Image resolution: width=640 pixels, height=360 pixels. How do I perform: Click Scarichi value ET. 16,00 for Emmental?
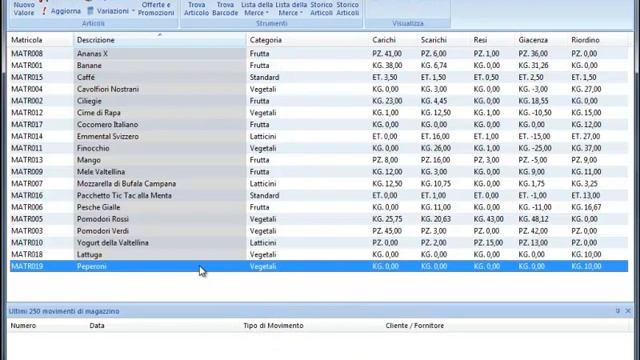(435, 136)
